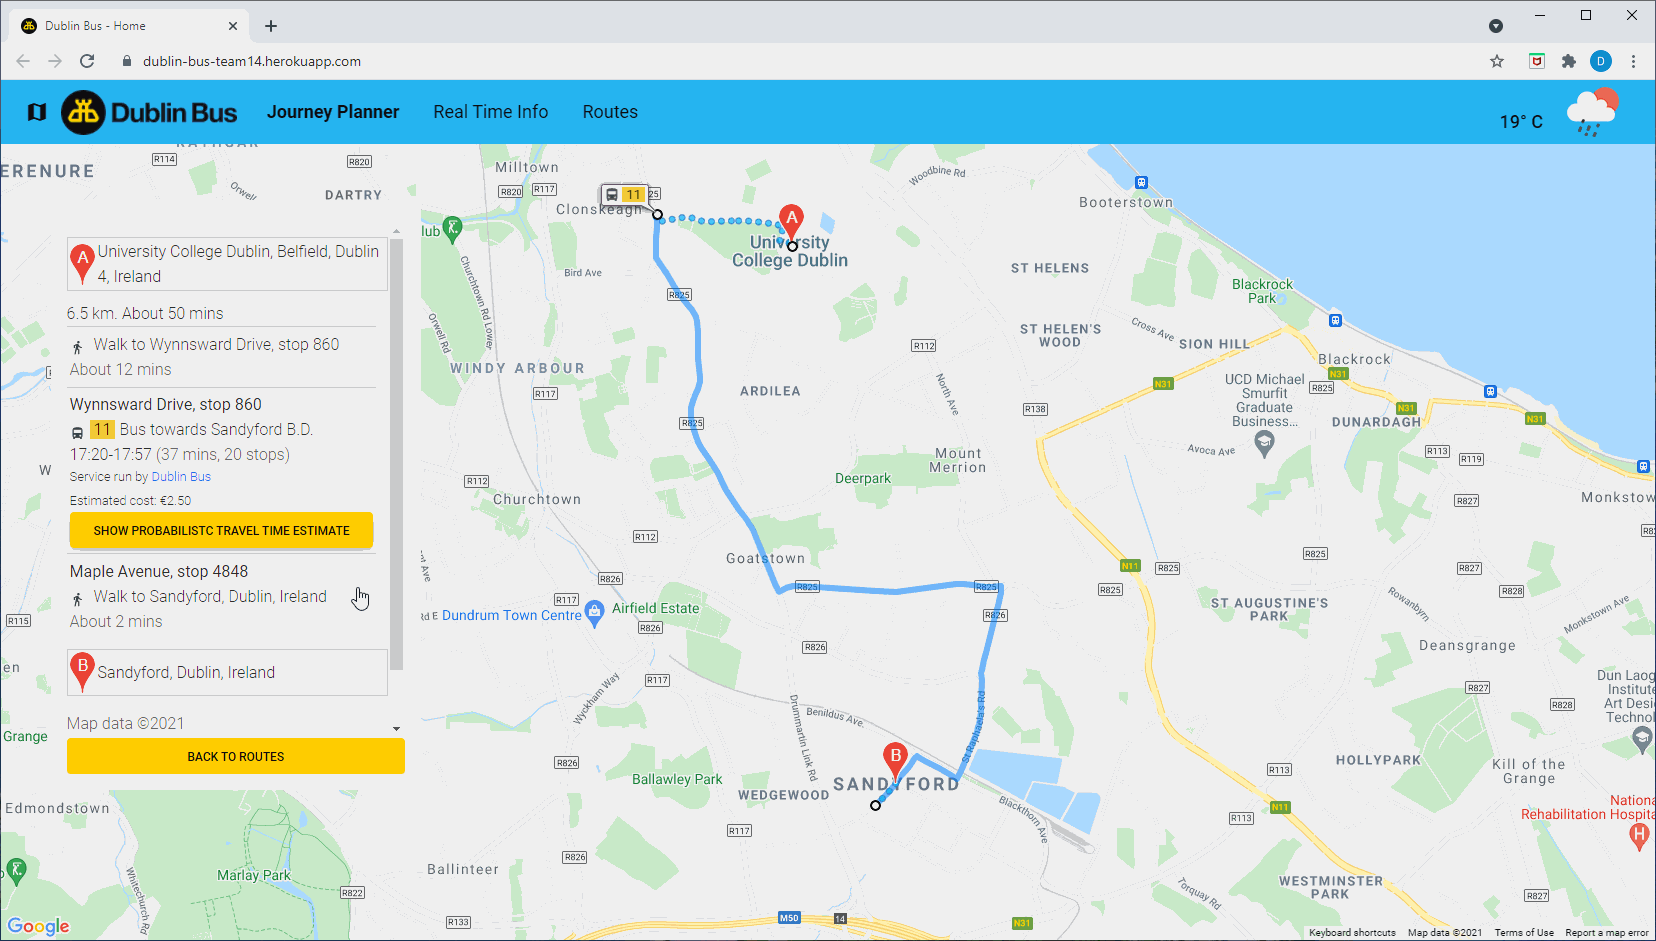Click the Google logo on the map
This screenshot has width=1656, height=941.
39,926
